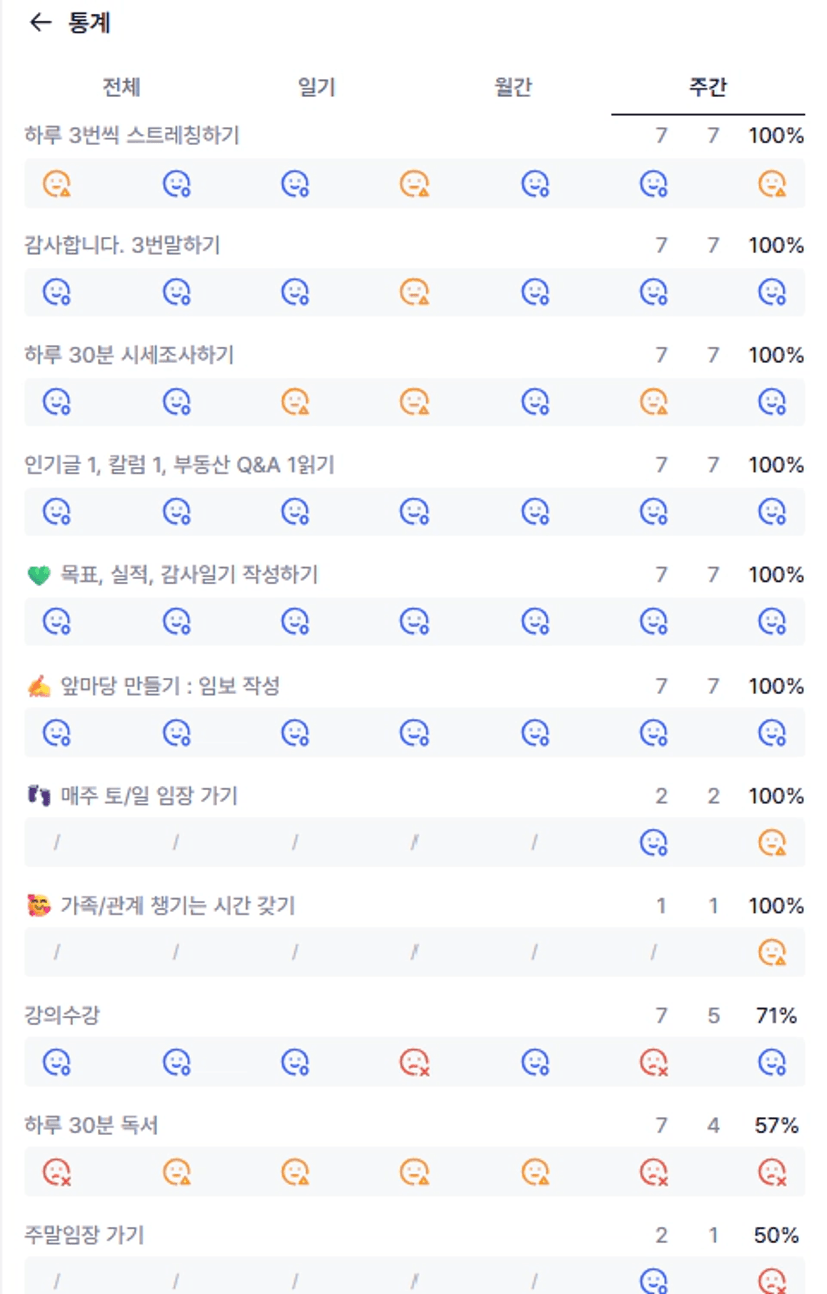Click first-day red face in 하루 30분 독서 row
Image resolution: width=827 pixels, height=1294 pixels.
57,1171
